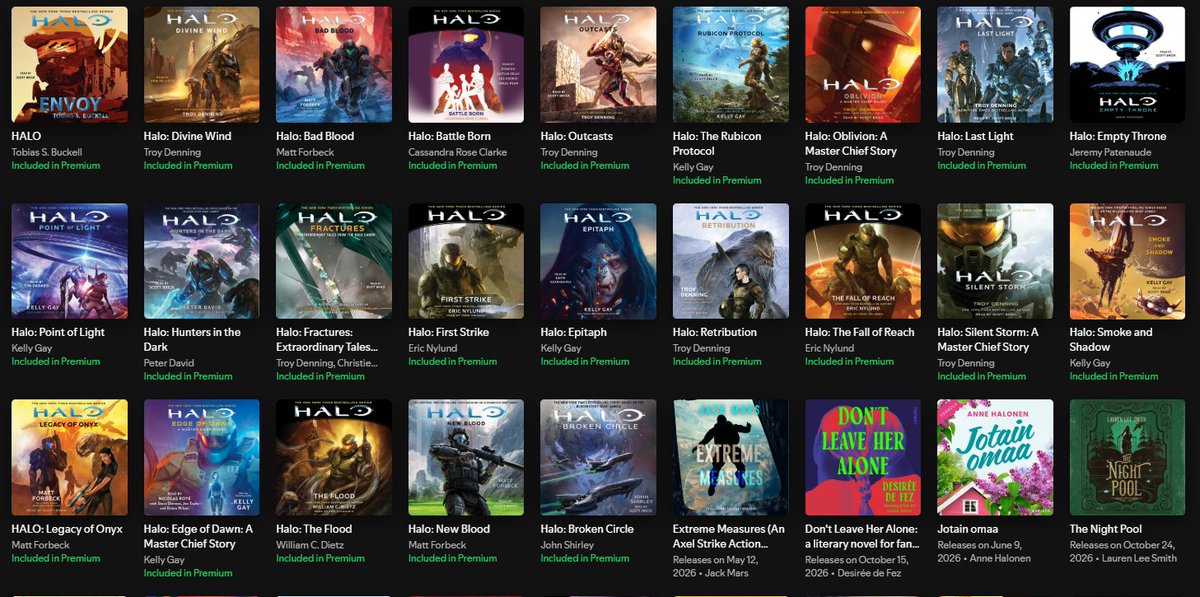Image resolution: width=1200 pixels, height=597 pixels.
Task: Open the Halo: Silent Storm cover art
Action: tap(995, 261)
